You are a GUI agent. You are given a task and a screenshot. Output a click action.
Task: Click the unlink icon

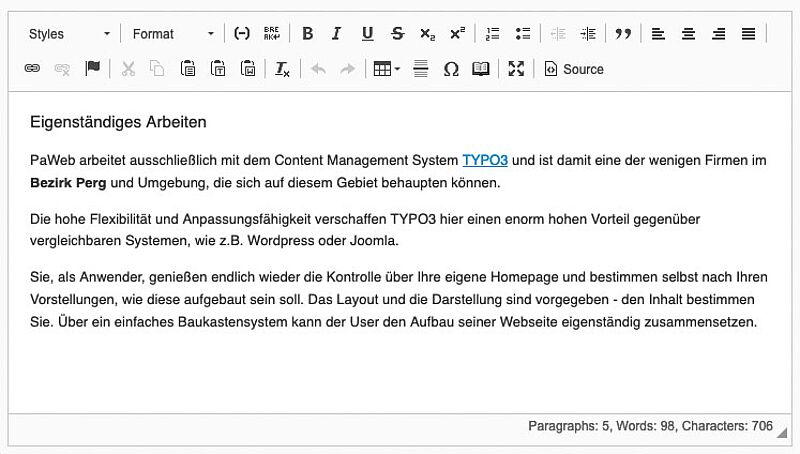(x=62, y=68)
